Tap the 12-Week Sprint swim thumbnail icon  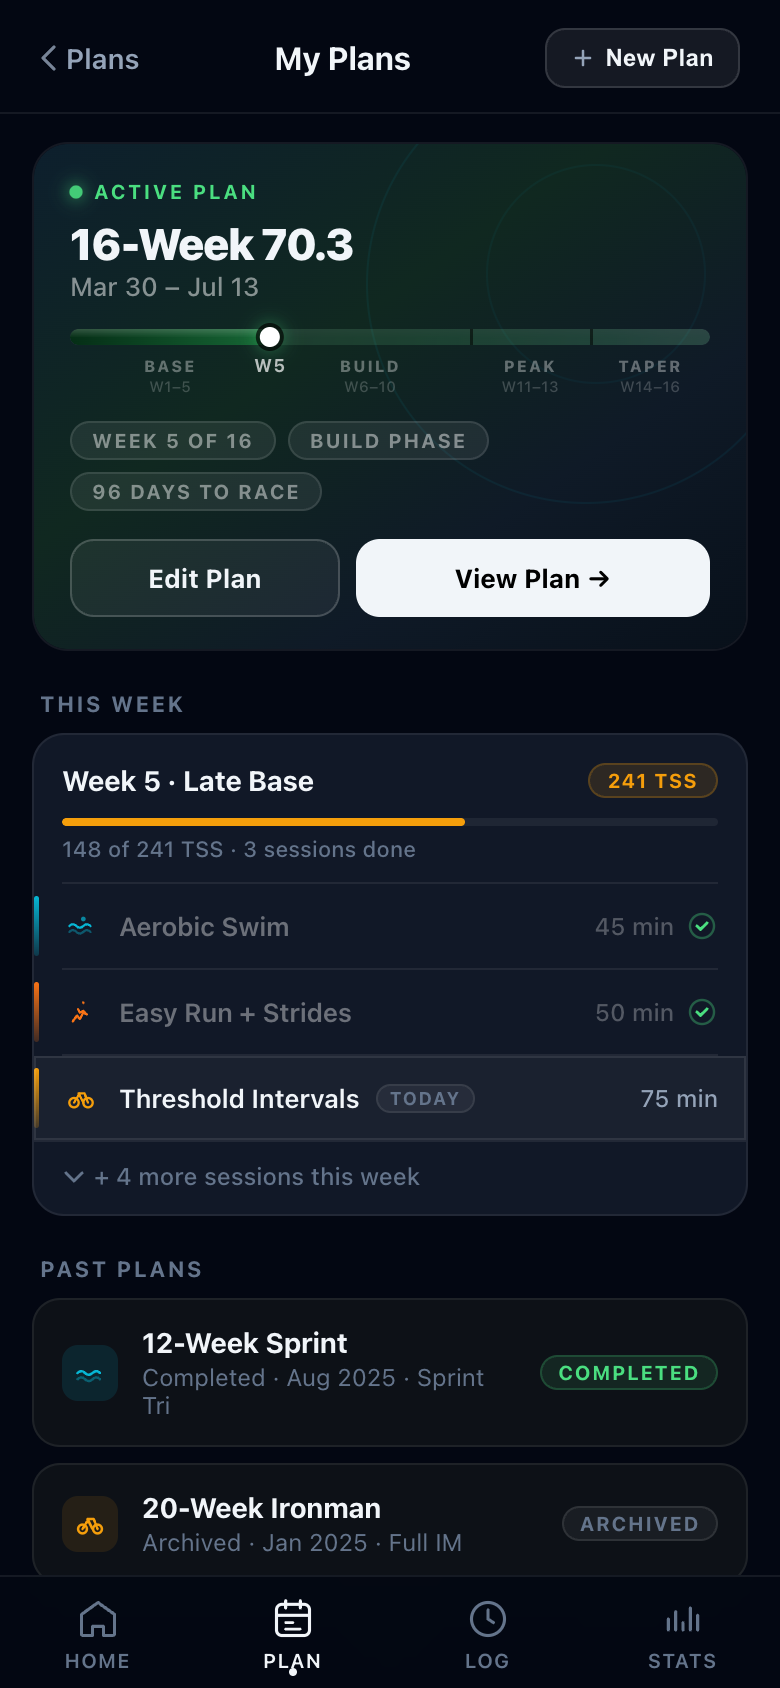[x=90, y=1373]
